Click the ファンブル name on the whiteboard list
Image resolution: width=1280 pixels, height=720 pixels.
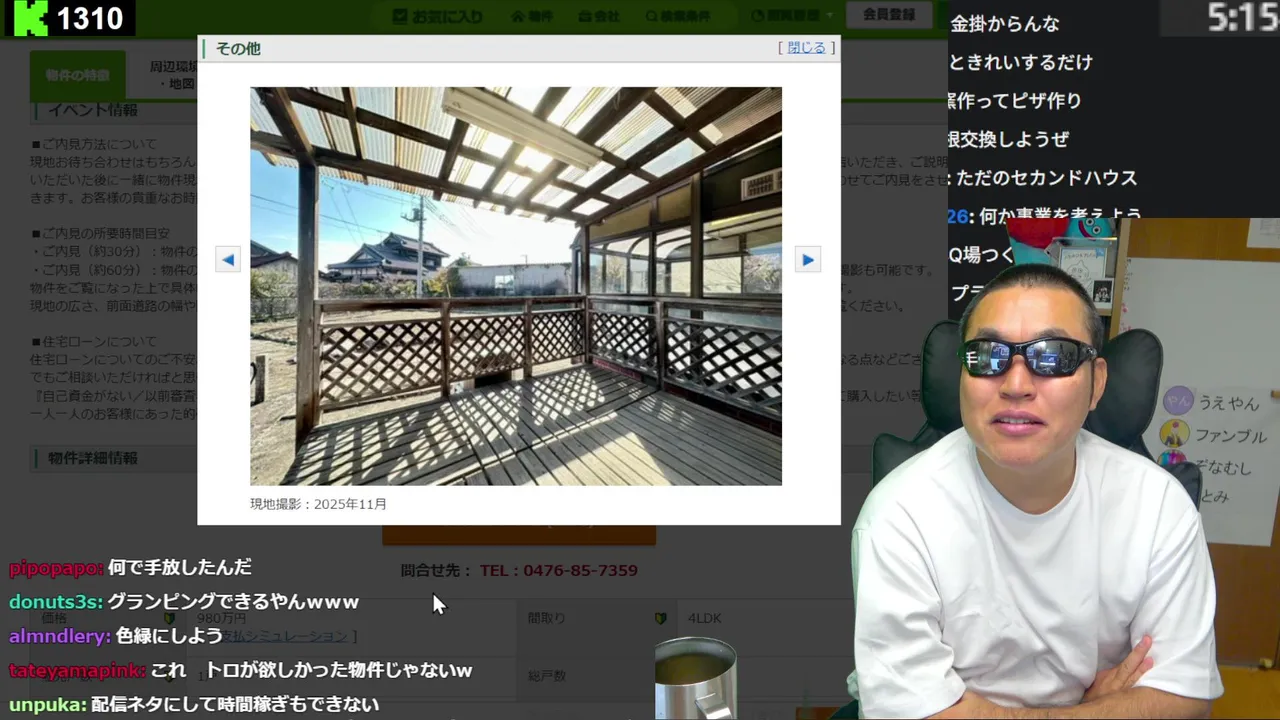1232,437
